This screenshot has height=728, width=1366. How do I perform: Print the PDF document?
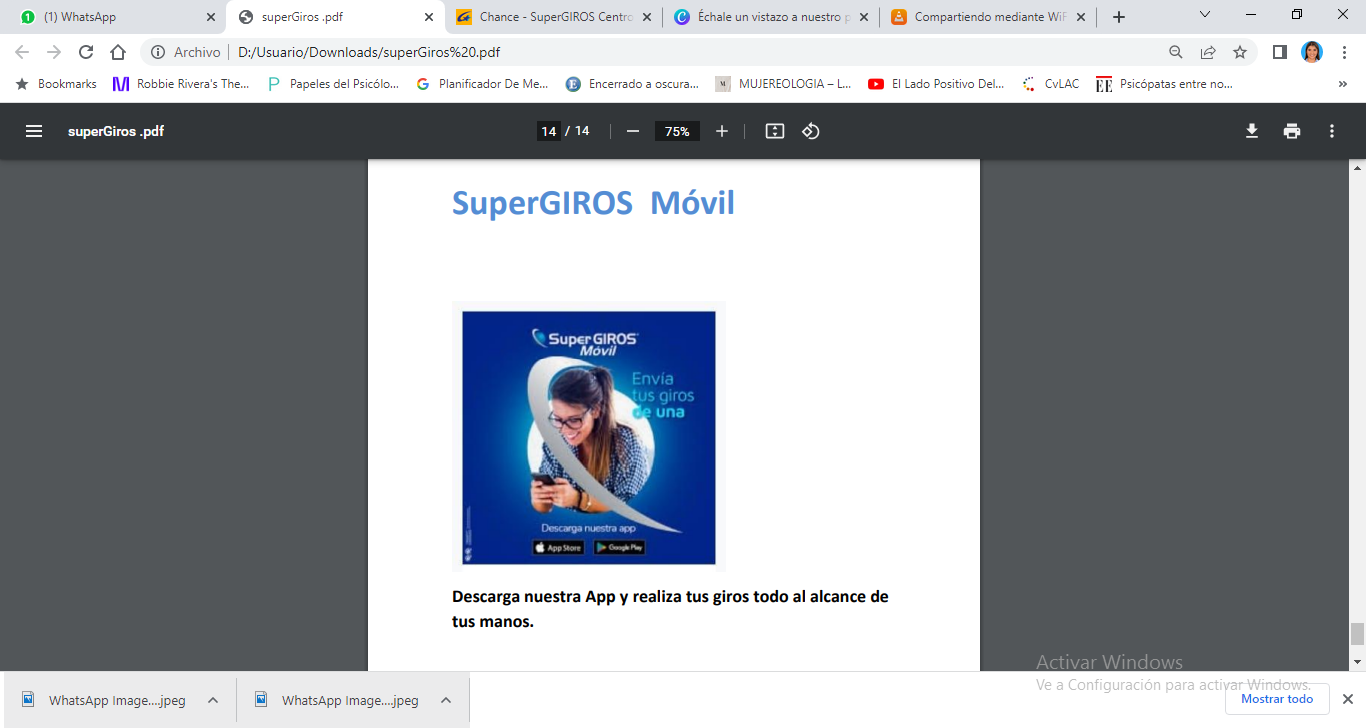click(1292, 131)
